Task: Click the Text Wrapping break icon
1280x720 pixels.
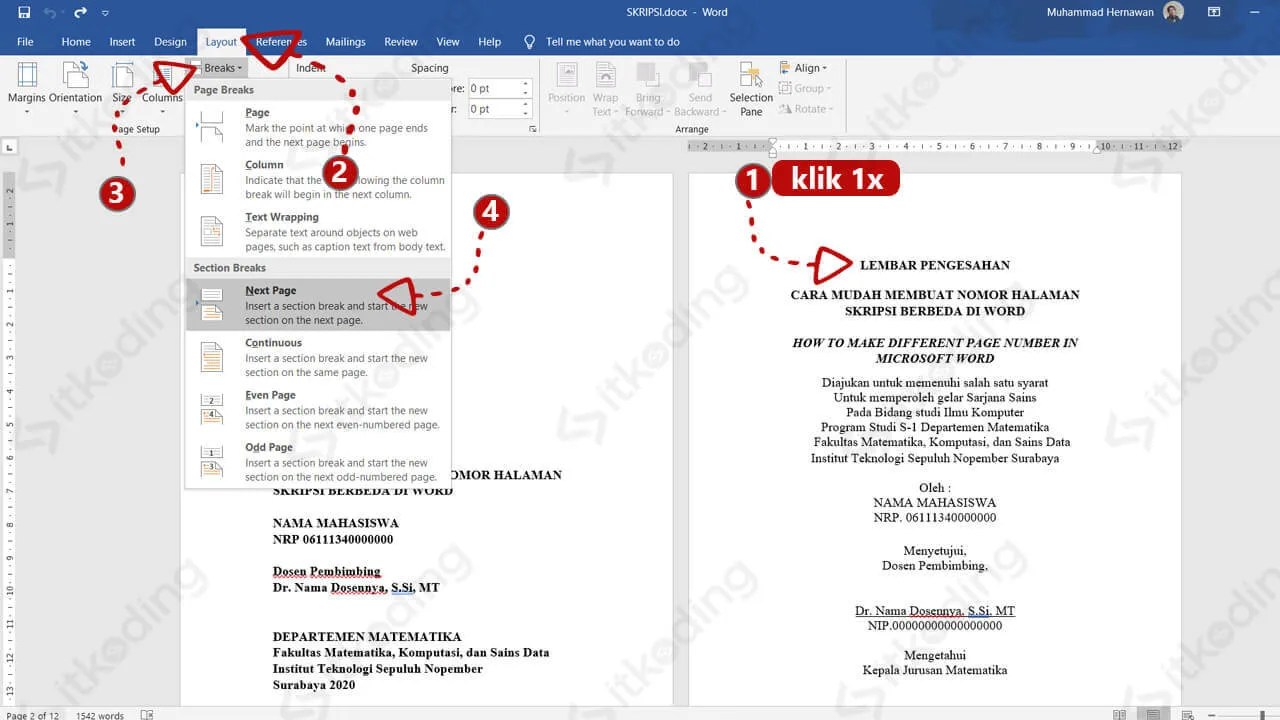Action: tap(211, 231)
